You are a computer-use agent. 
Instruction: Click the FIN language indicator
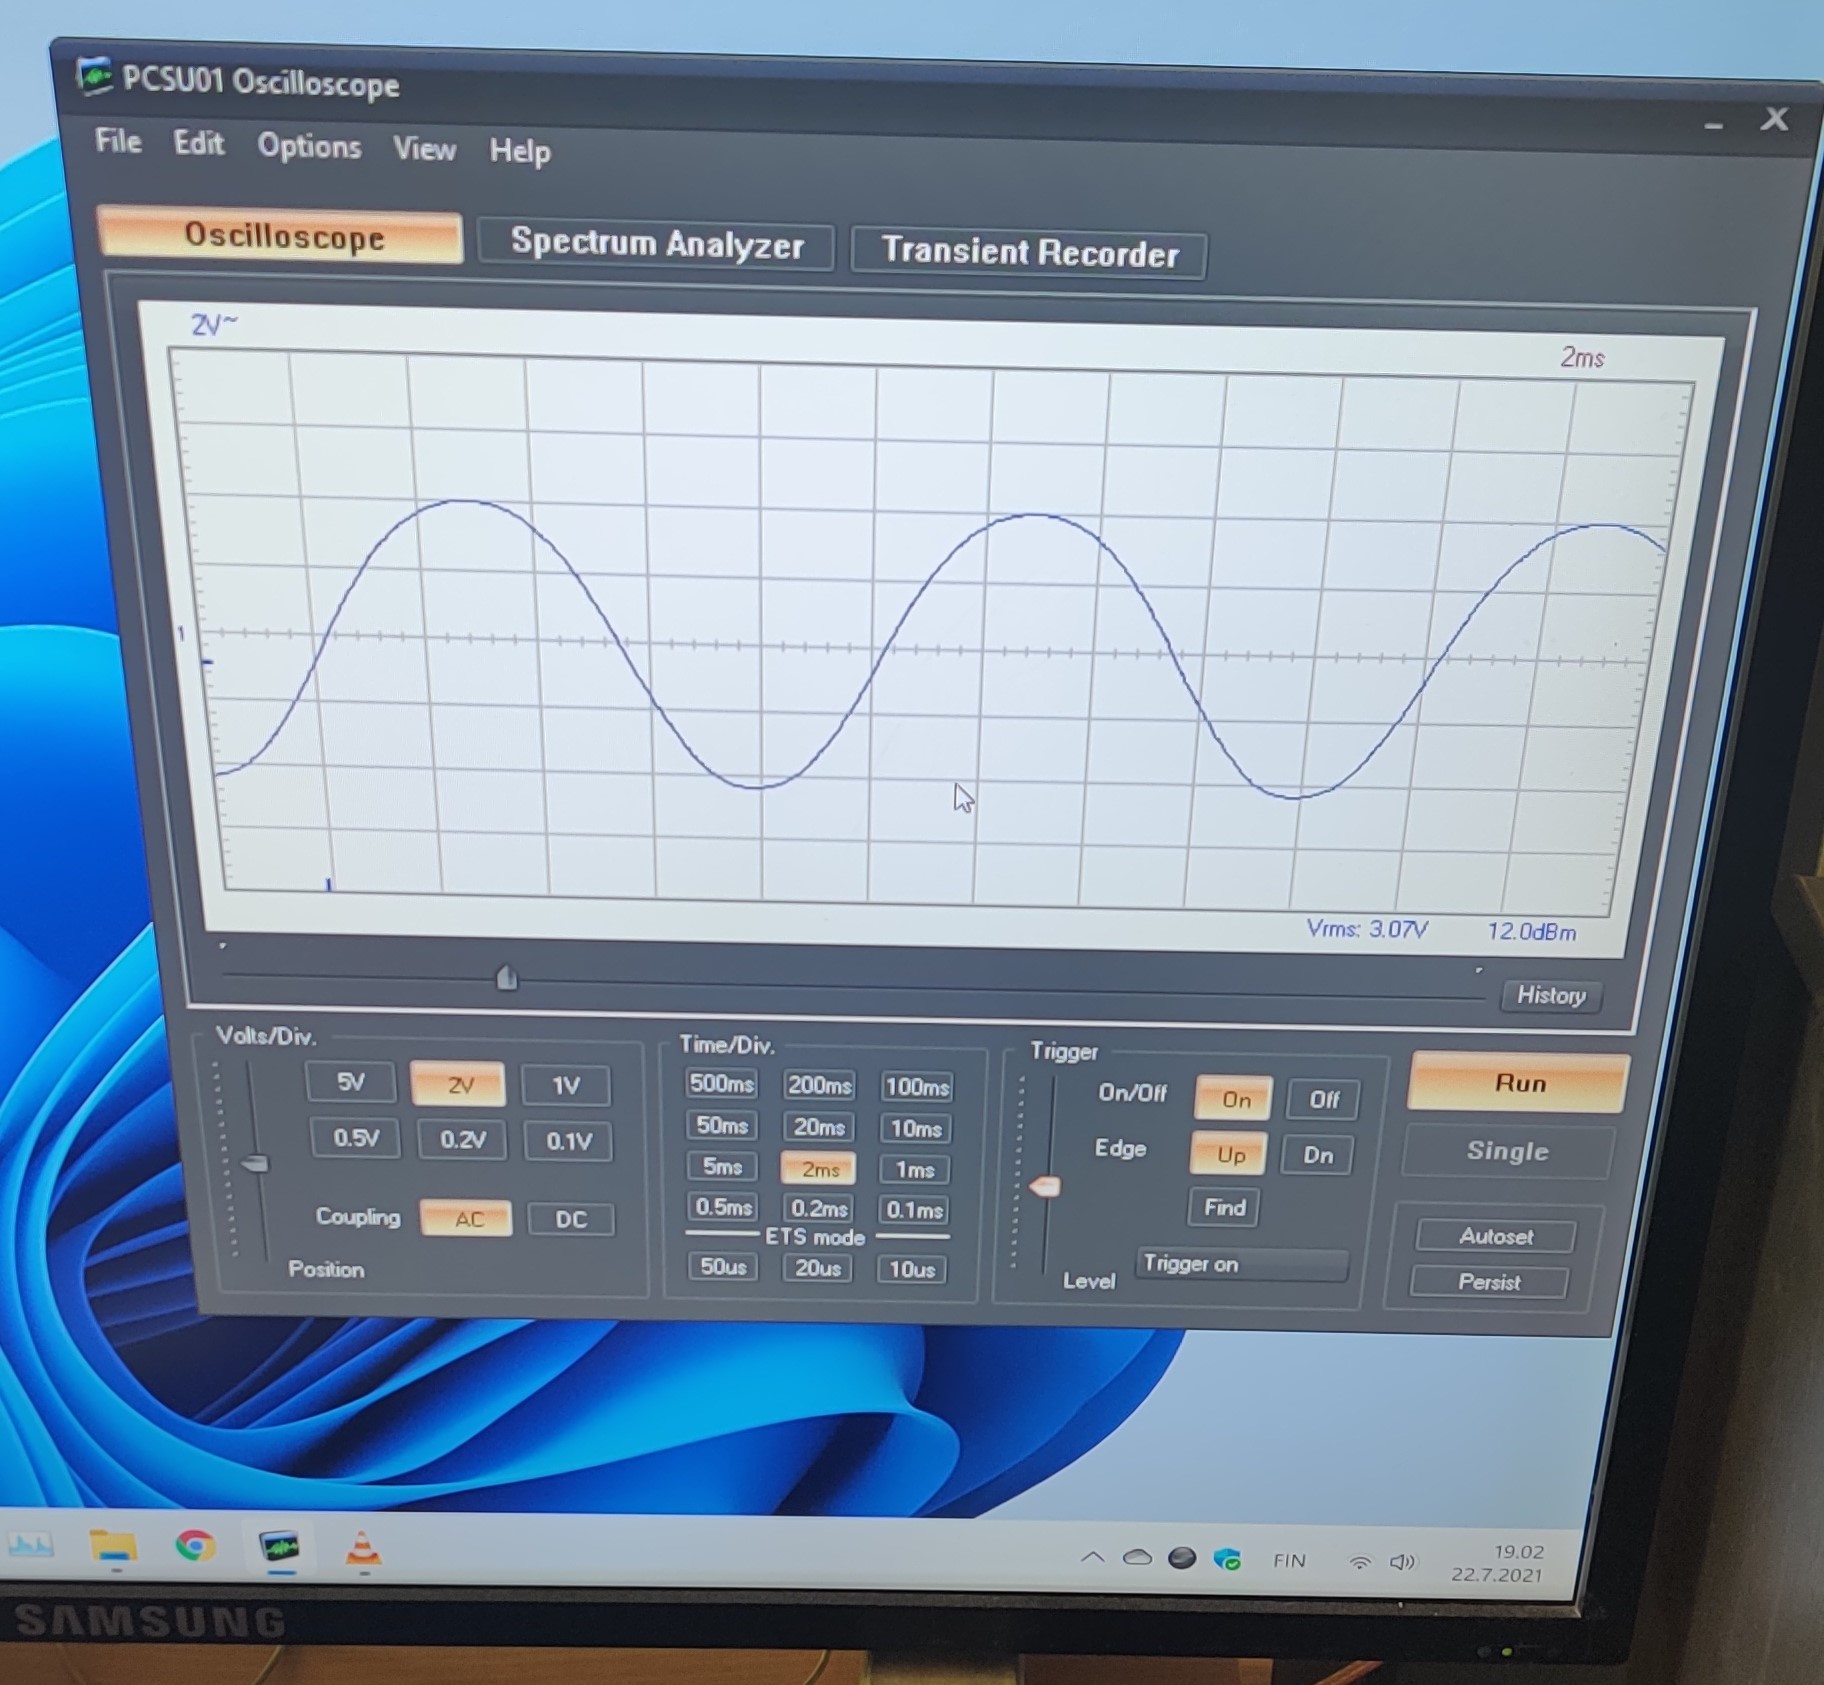tap(1289, 1560)
